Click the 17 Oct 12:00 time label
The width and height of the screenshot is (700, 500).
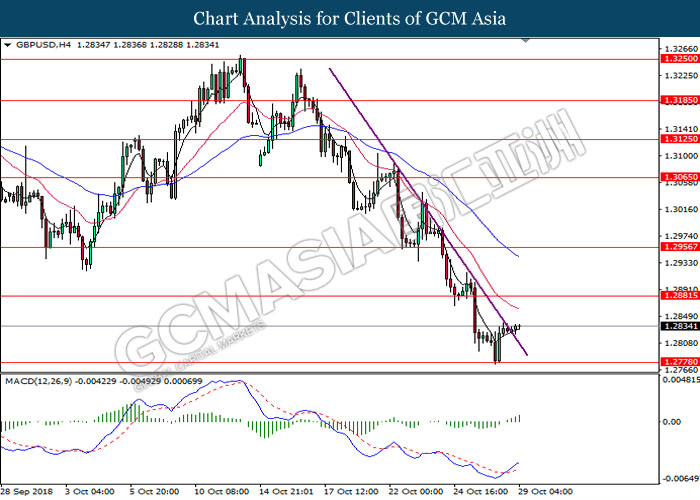pos(351,492)
